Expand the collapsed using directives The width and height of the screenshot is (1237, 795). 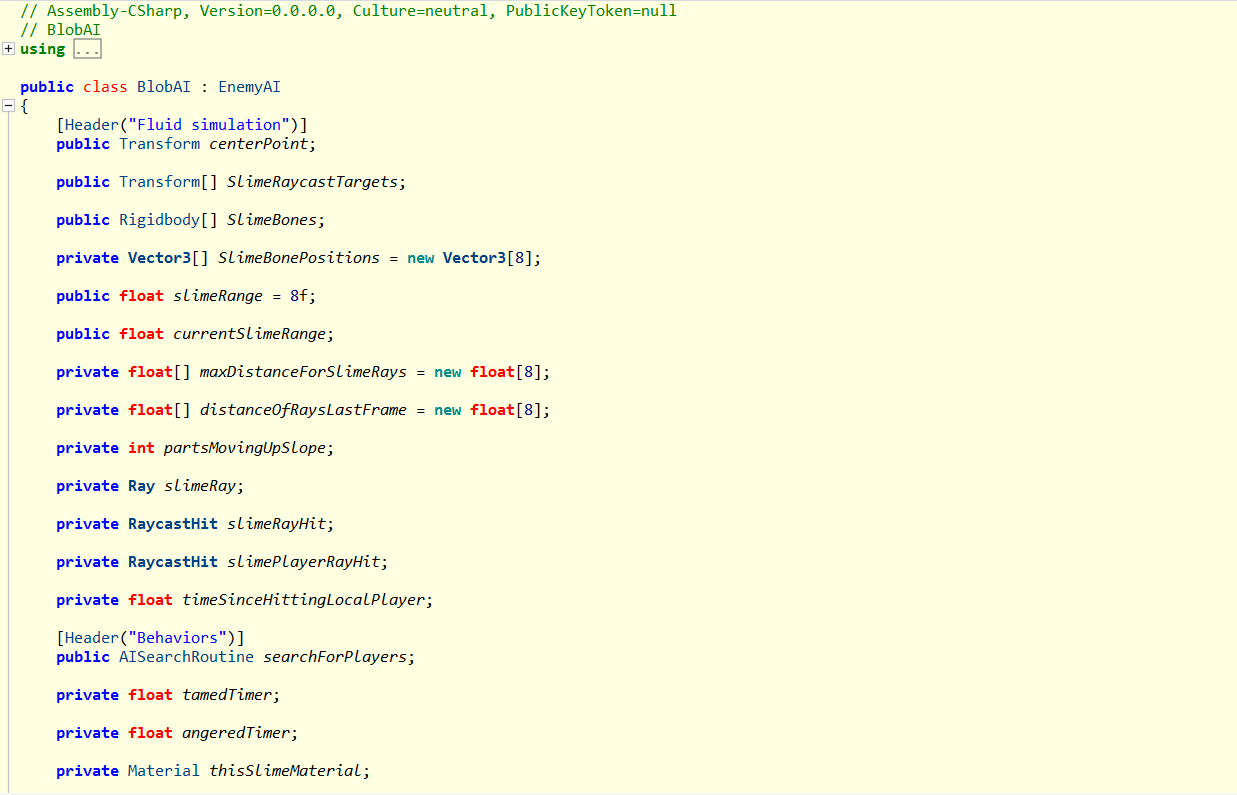click(x=8, y=49)
